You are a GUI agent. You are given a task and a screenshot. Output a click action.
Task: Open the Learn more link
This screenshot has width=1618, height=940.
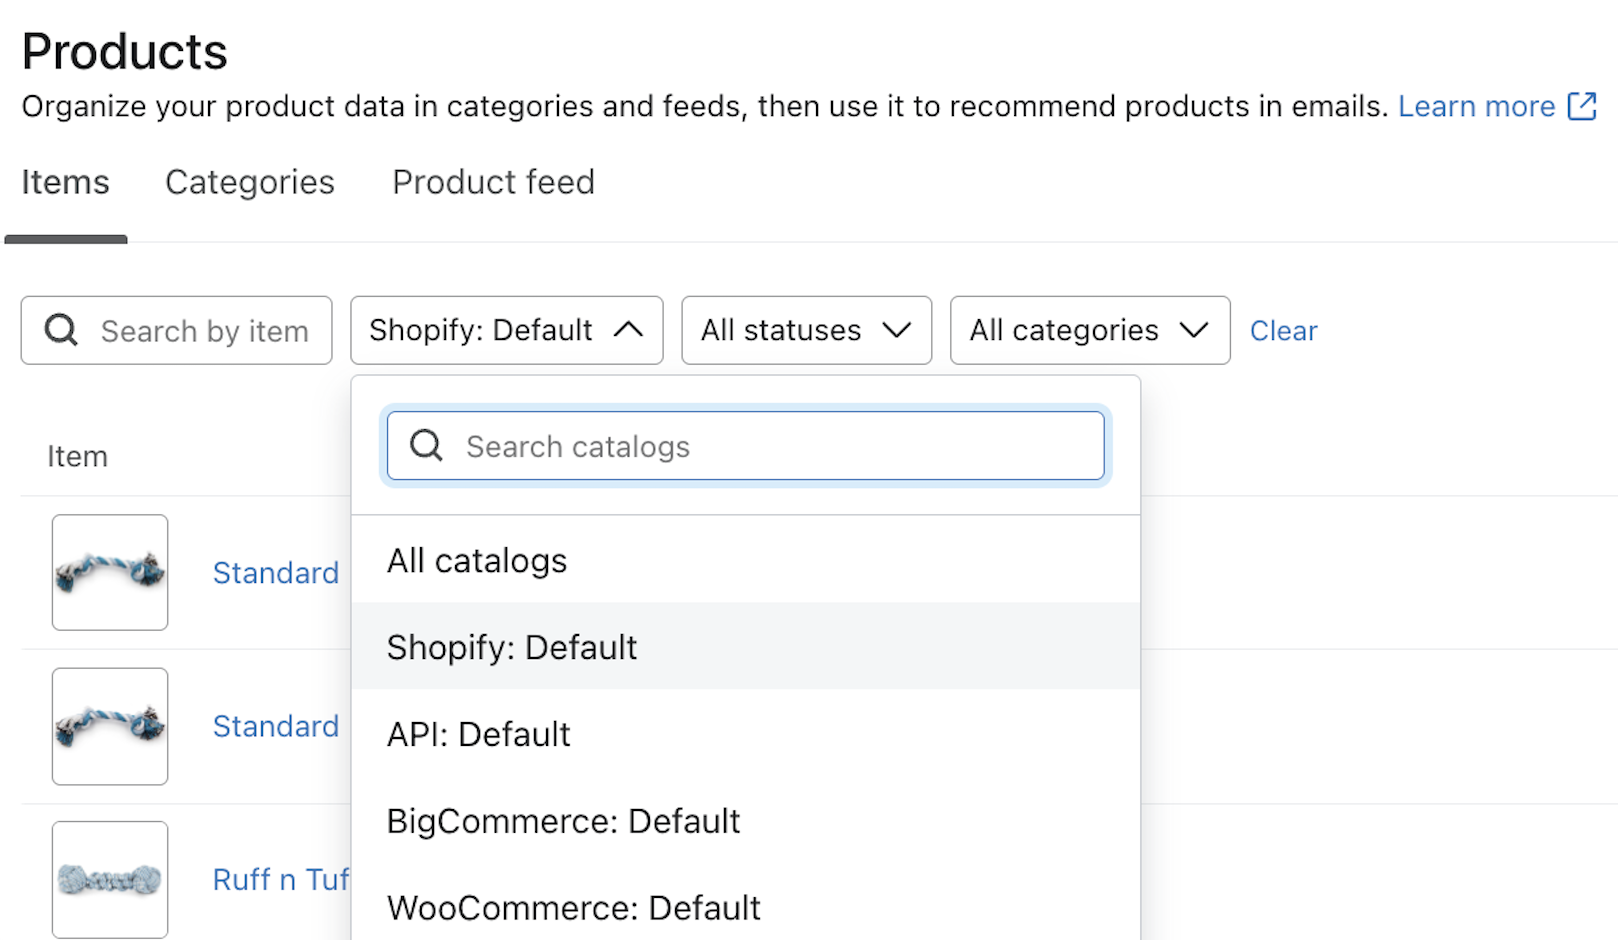pyautogui.click(x=1476, y=106)
